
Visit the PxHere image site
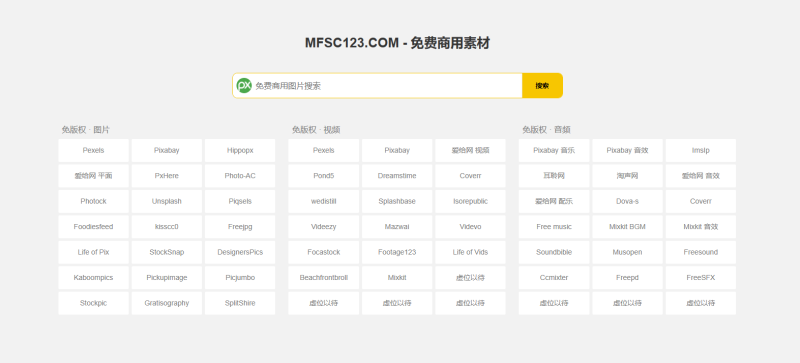(167, 176)
